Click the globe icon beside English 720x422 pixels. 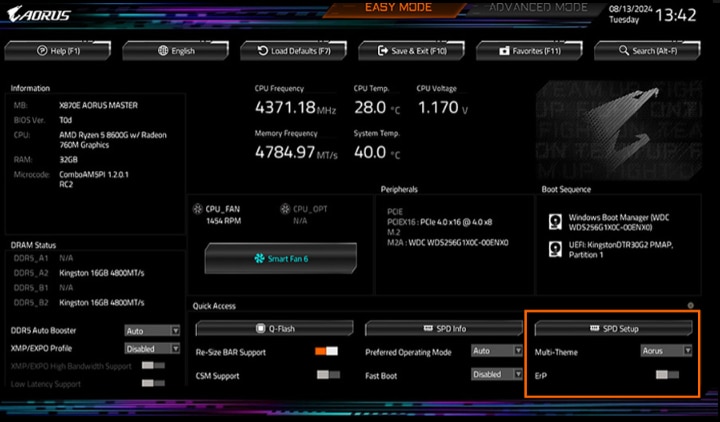tap(161, 50)
